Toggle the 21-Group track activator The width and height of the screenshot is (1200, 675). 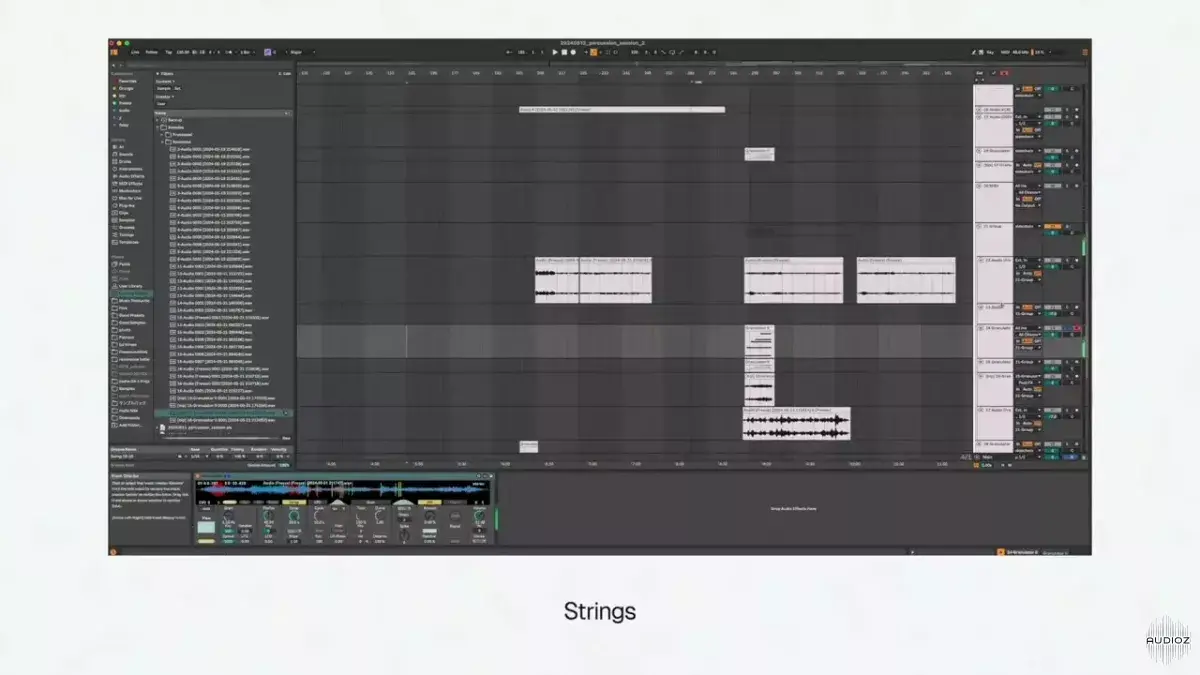[1051, 228]
